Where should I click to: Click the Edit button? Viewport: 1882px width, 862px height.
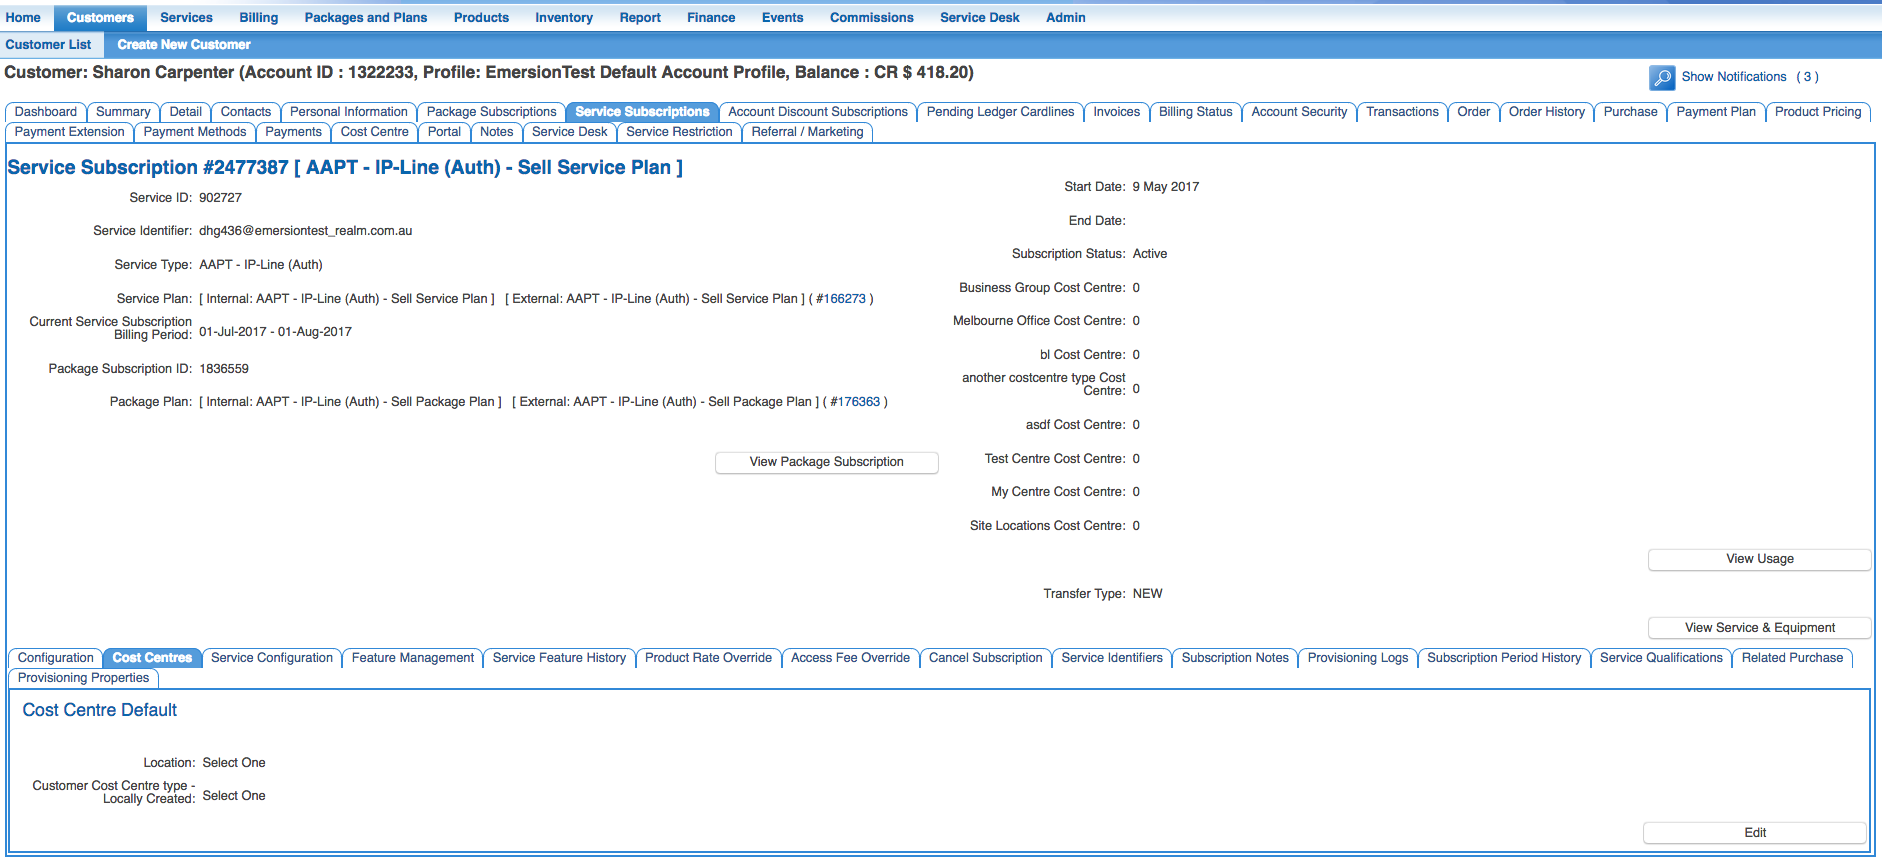click(1755, 833)
